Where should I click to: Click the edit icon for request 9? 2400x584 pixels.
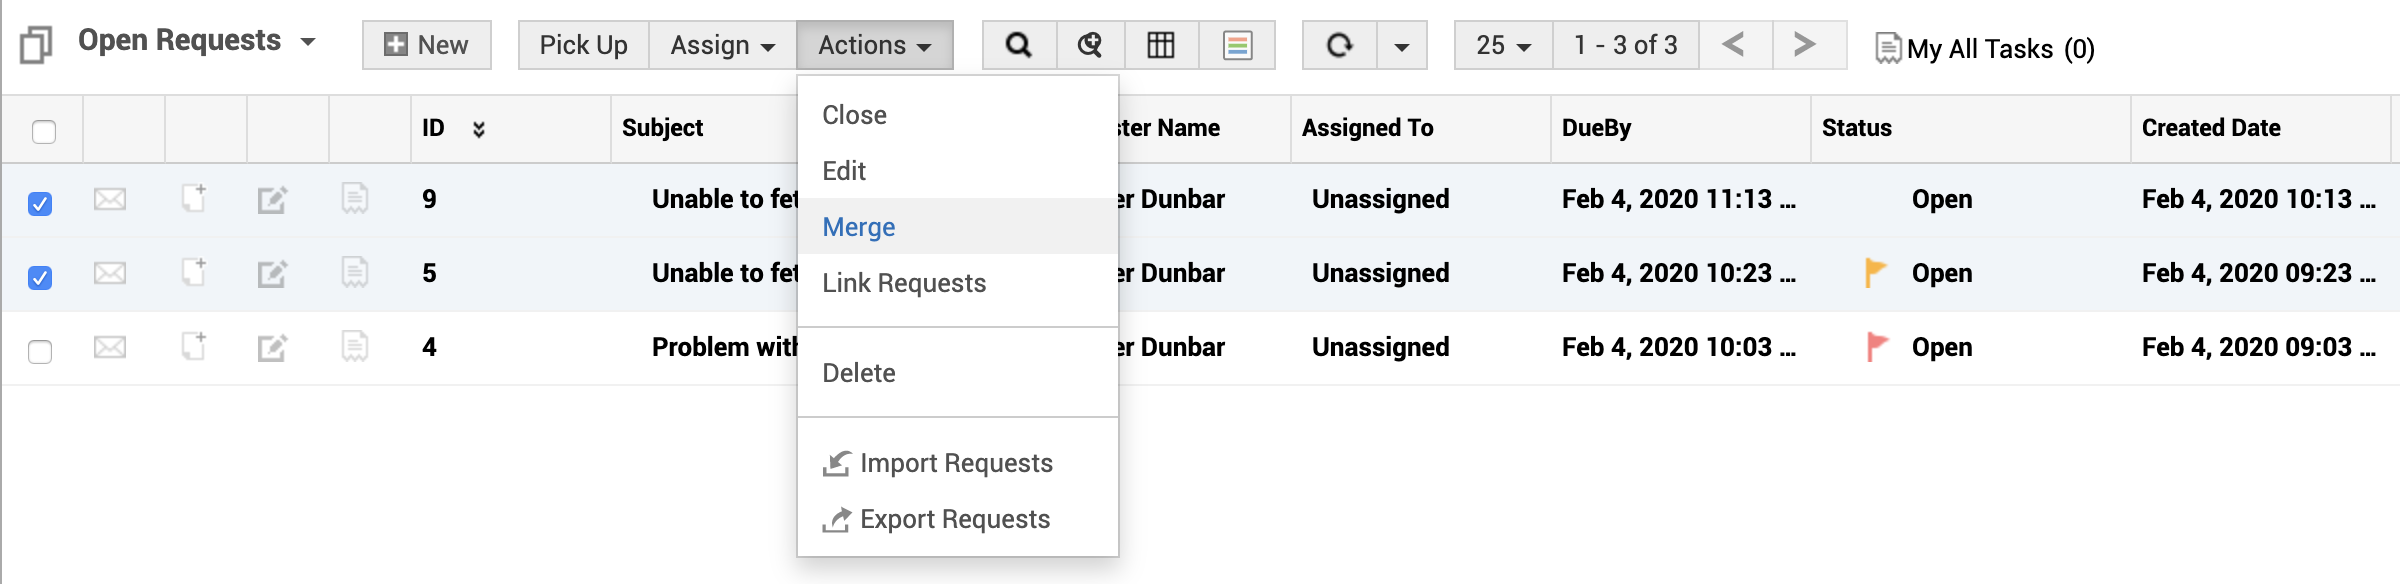(x=272, y=200)
